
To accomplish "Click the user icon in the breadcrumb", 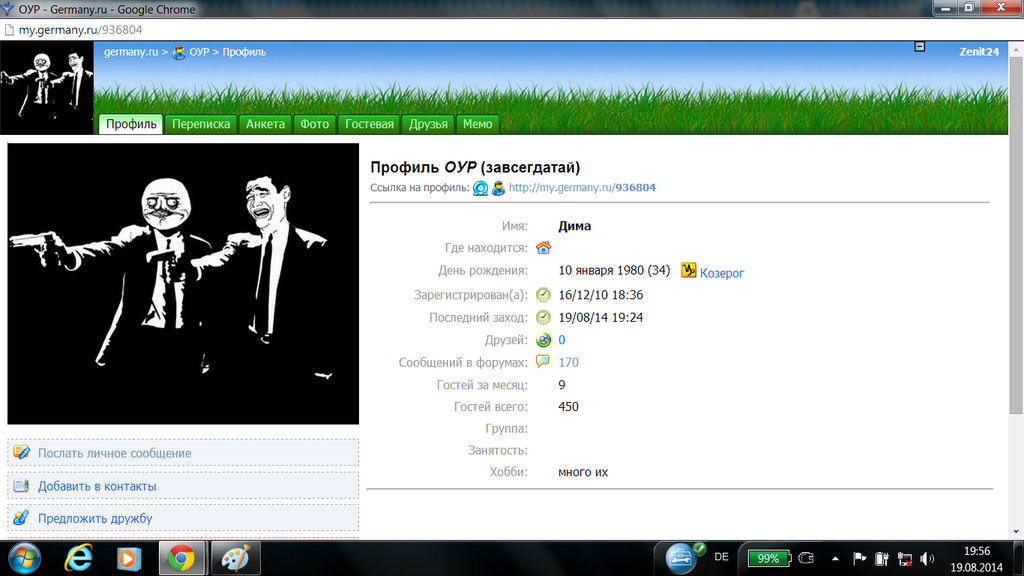I will pyautogui.click(x=179, y=52).
